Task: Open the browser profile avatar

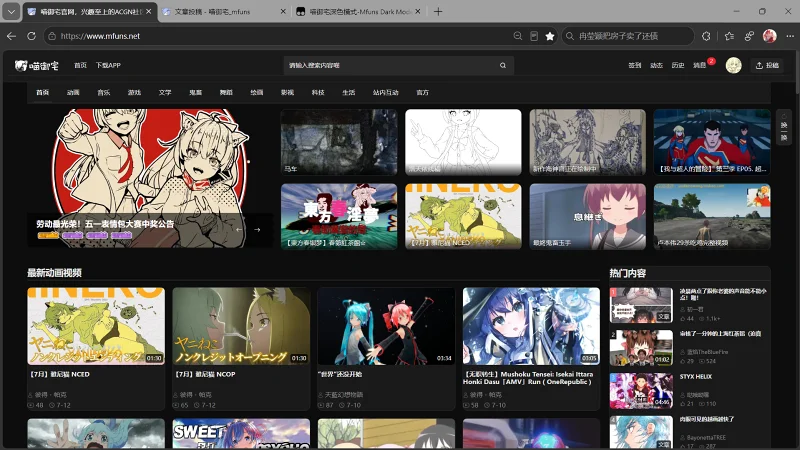Action: click(x=769, y=36)
